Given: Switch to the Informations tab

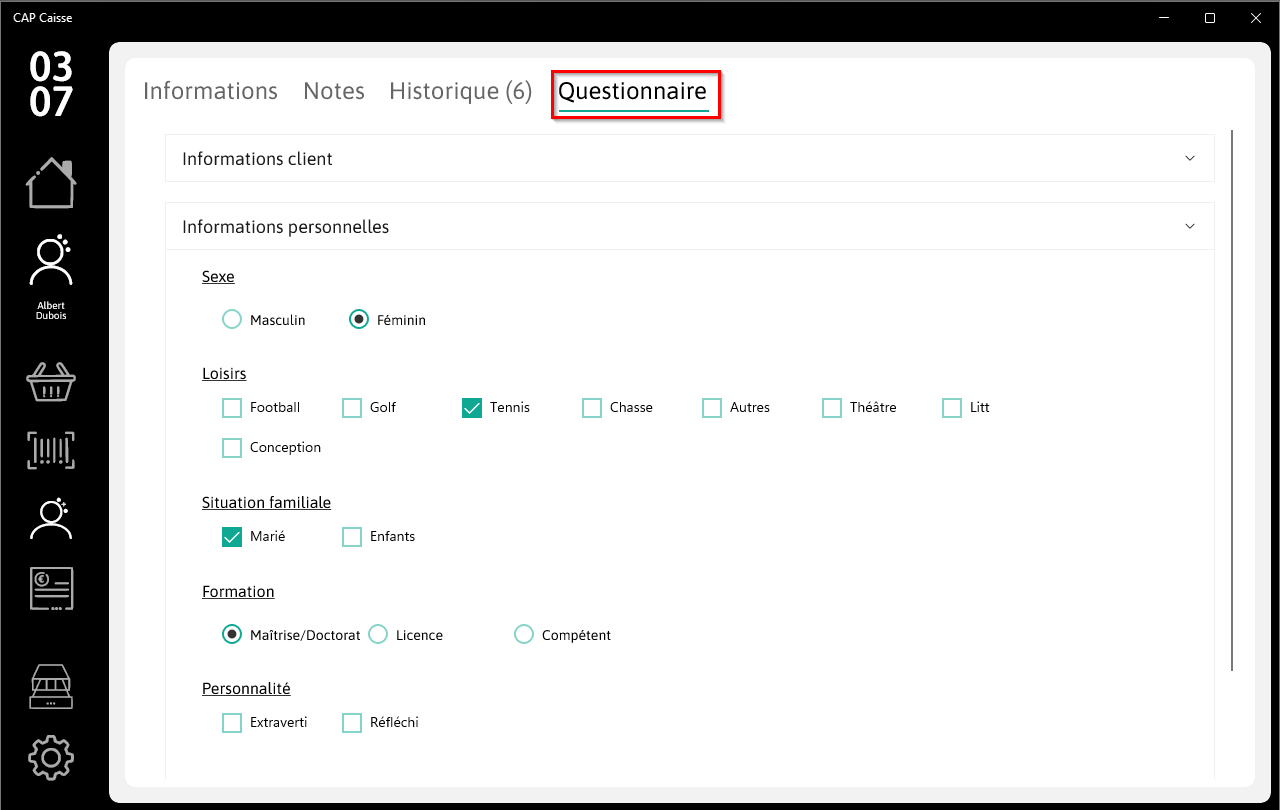Looking at the screenshot, I should pos(210,91).
